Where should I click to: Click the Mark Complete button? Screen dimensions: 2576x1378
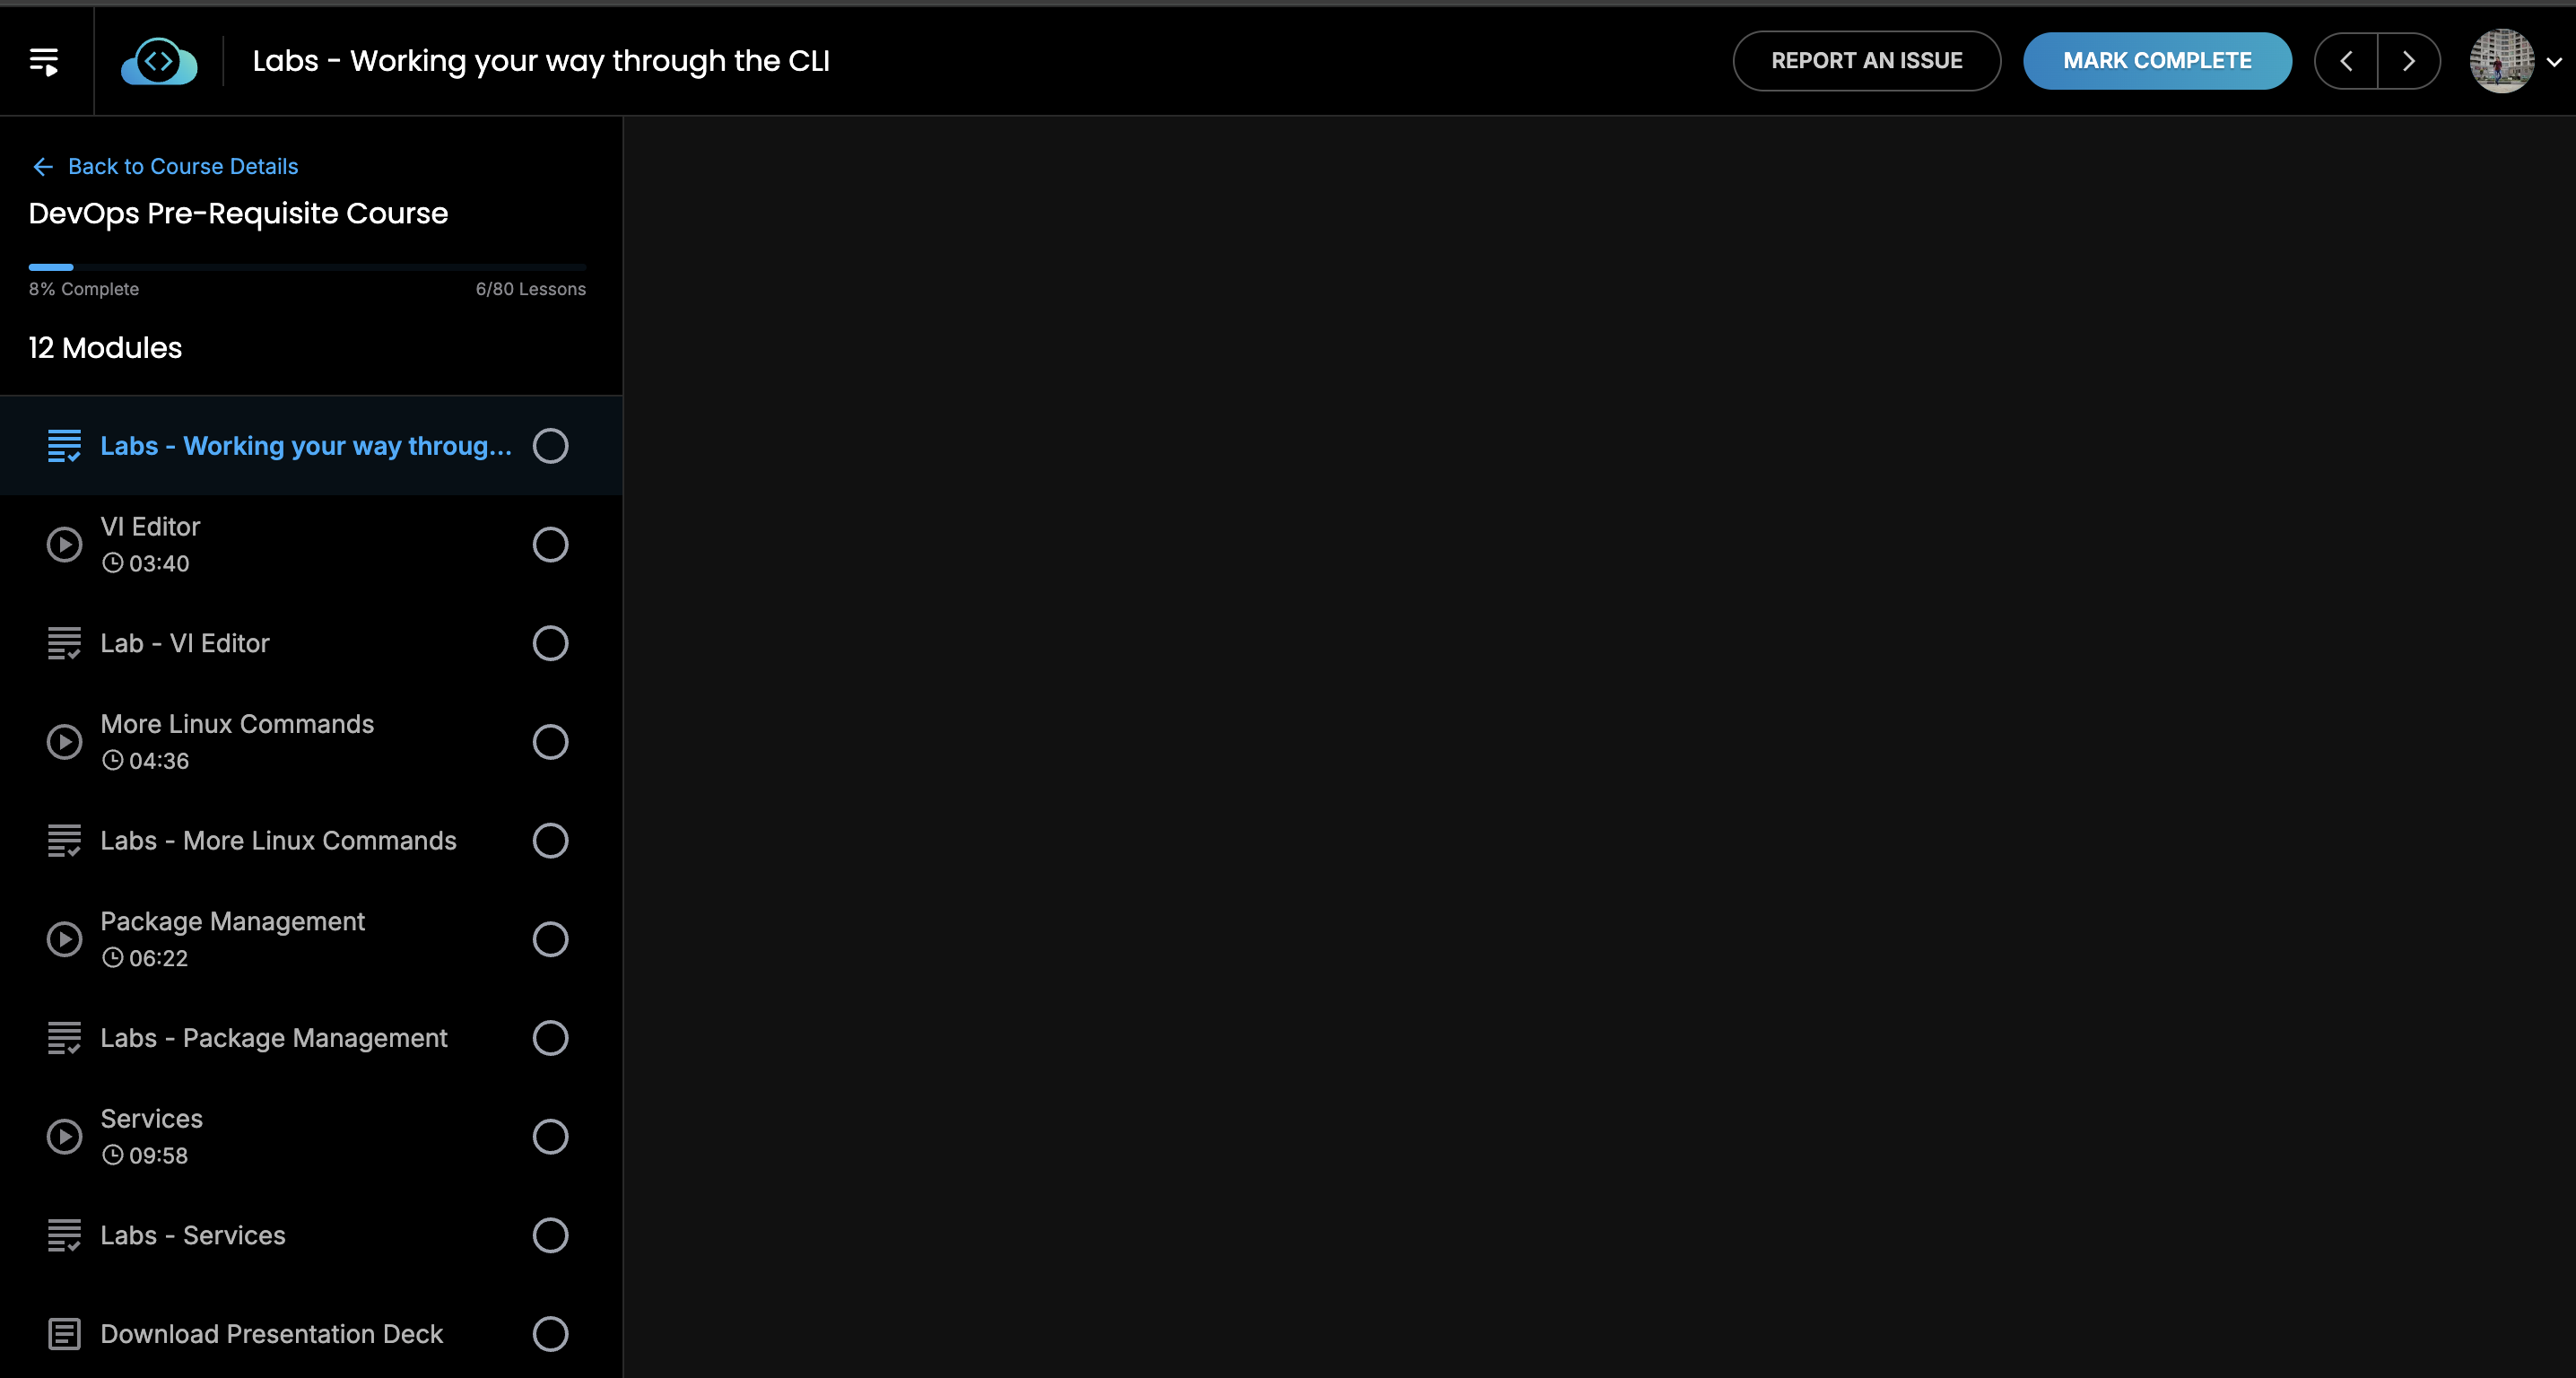click(2157, 61)
